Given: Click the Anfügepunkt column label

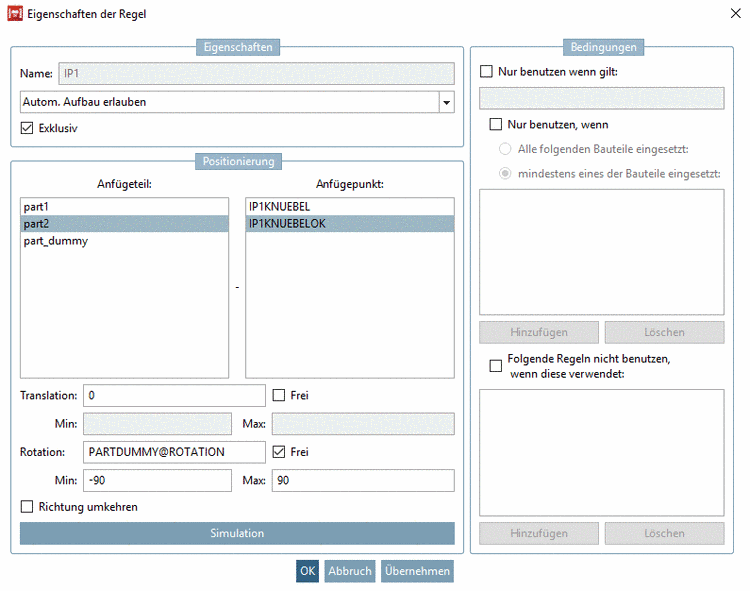Looking at the screenshot, I should point(350,184).
